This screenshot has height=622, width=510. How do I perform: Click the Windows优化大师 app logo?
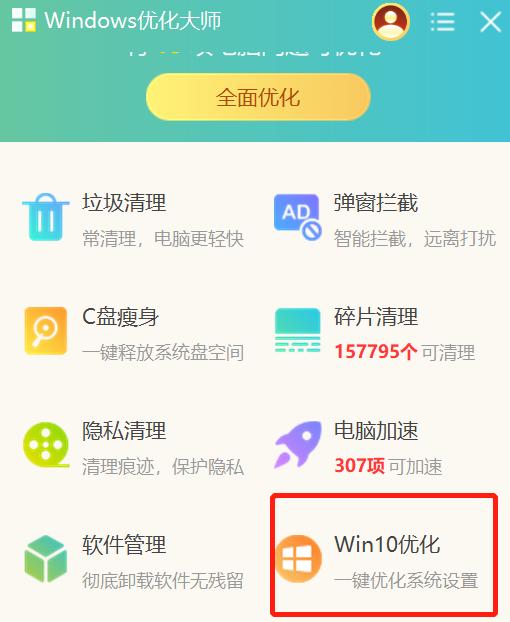24,20
